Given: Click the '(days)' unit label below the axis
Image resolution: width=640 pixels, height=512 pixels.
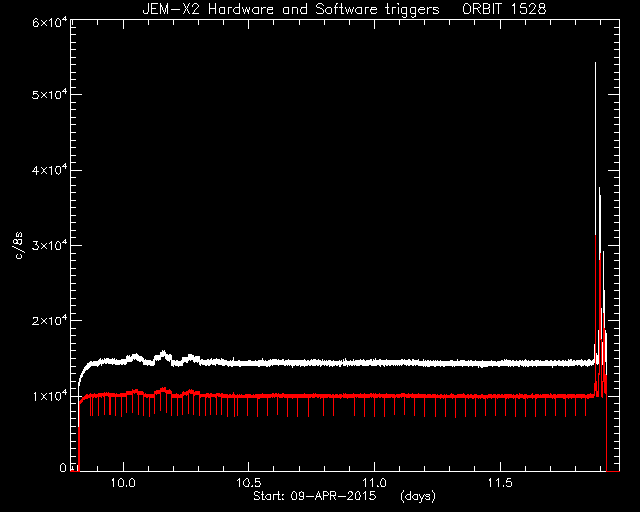Looking at the screenshot, I should (418, 496).
